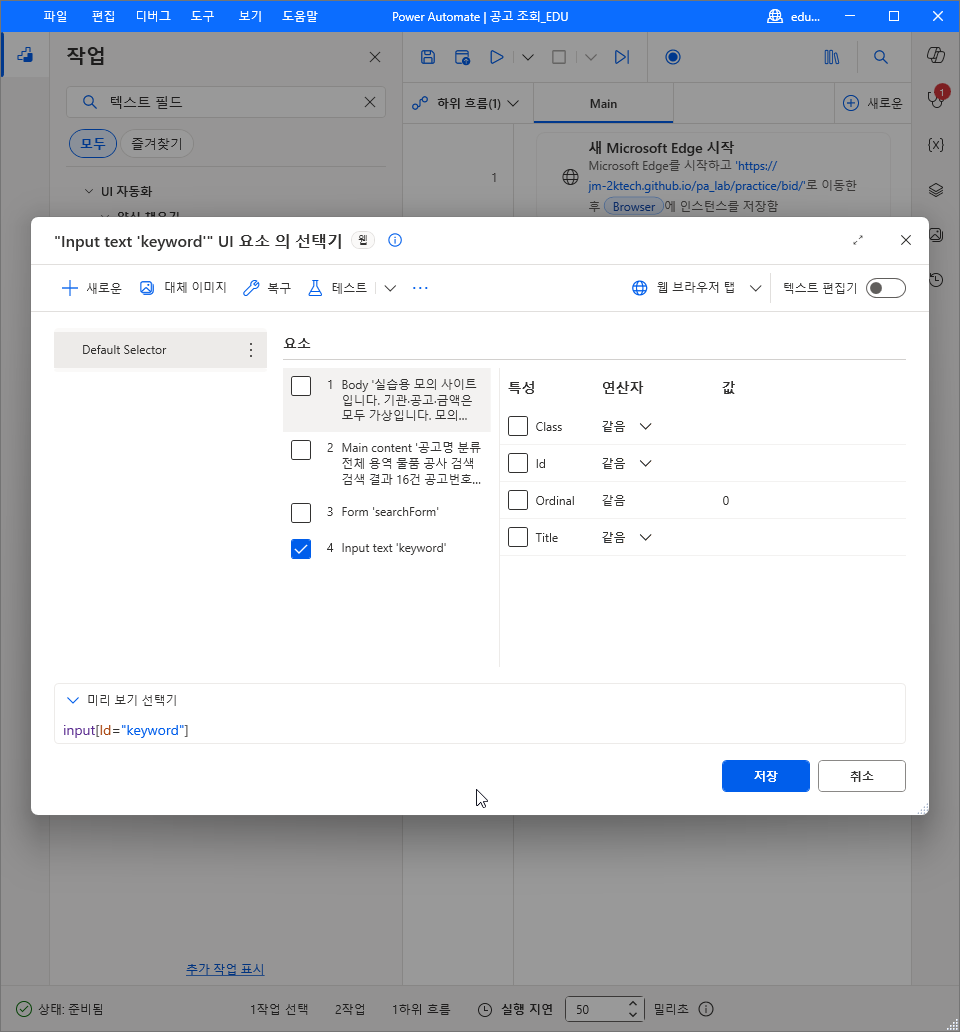Open the Variables {x} panel icon

936,145
